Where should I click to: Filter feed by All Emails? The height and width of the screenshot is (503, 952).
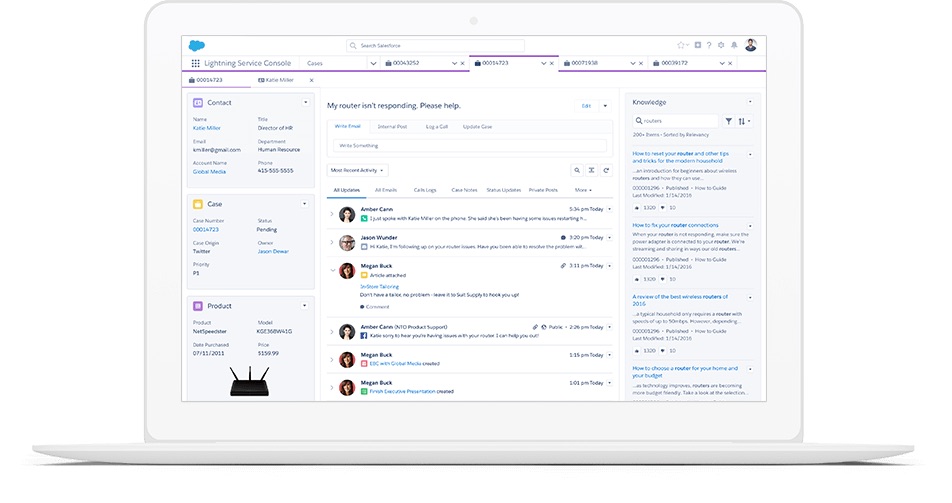point(386,190)
